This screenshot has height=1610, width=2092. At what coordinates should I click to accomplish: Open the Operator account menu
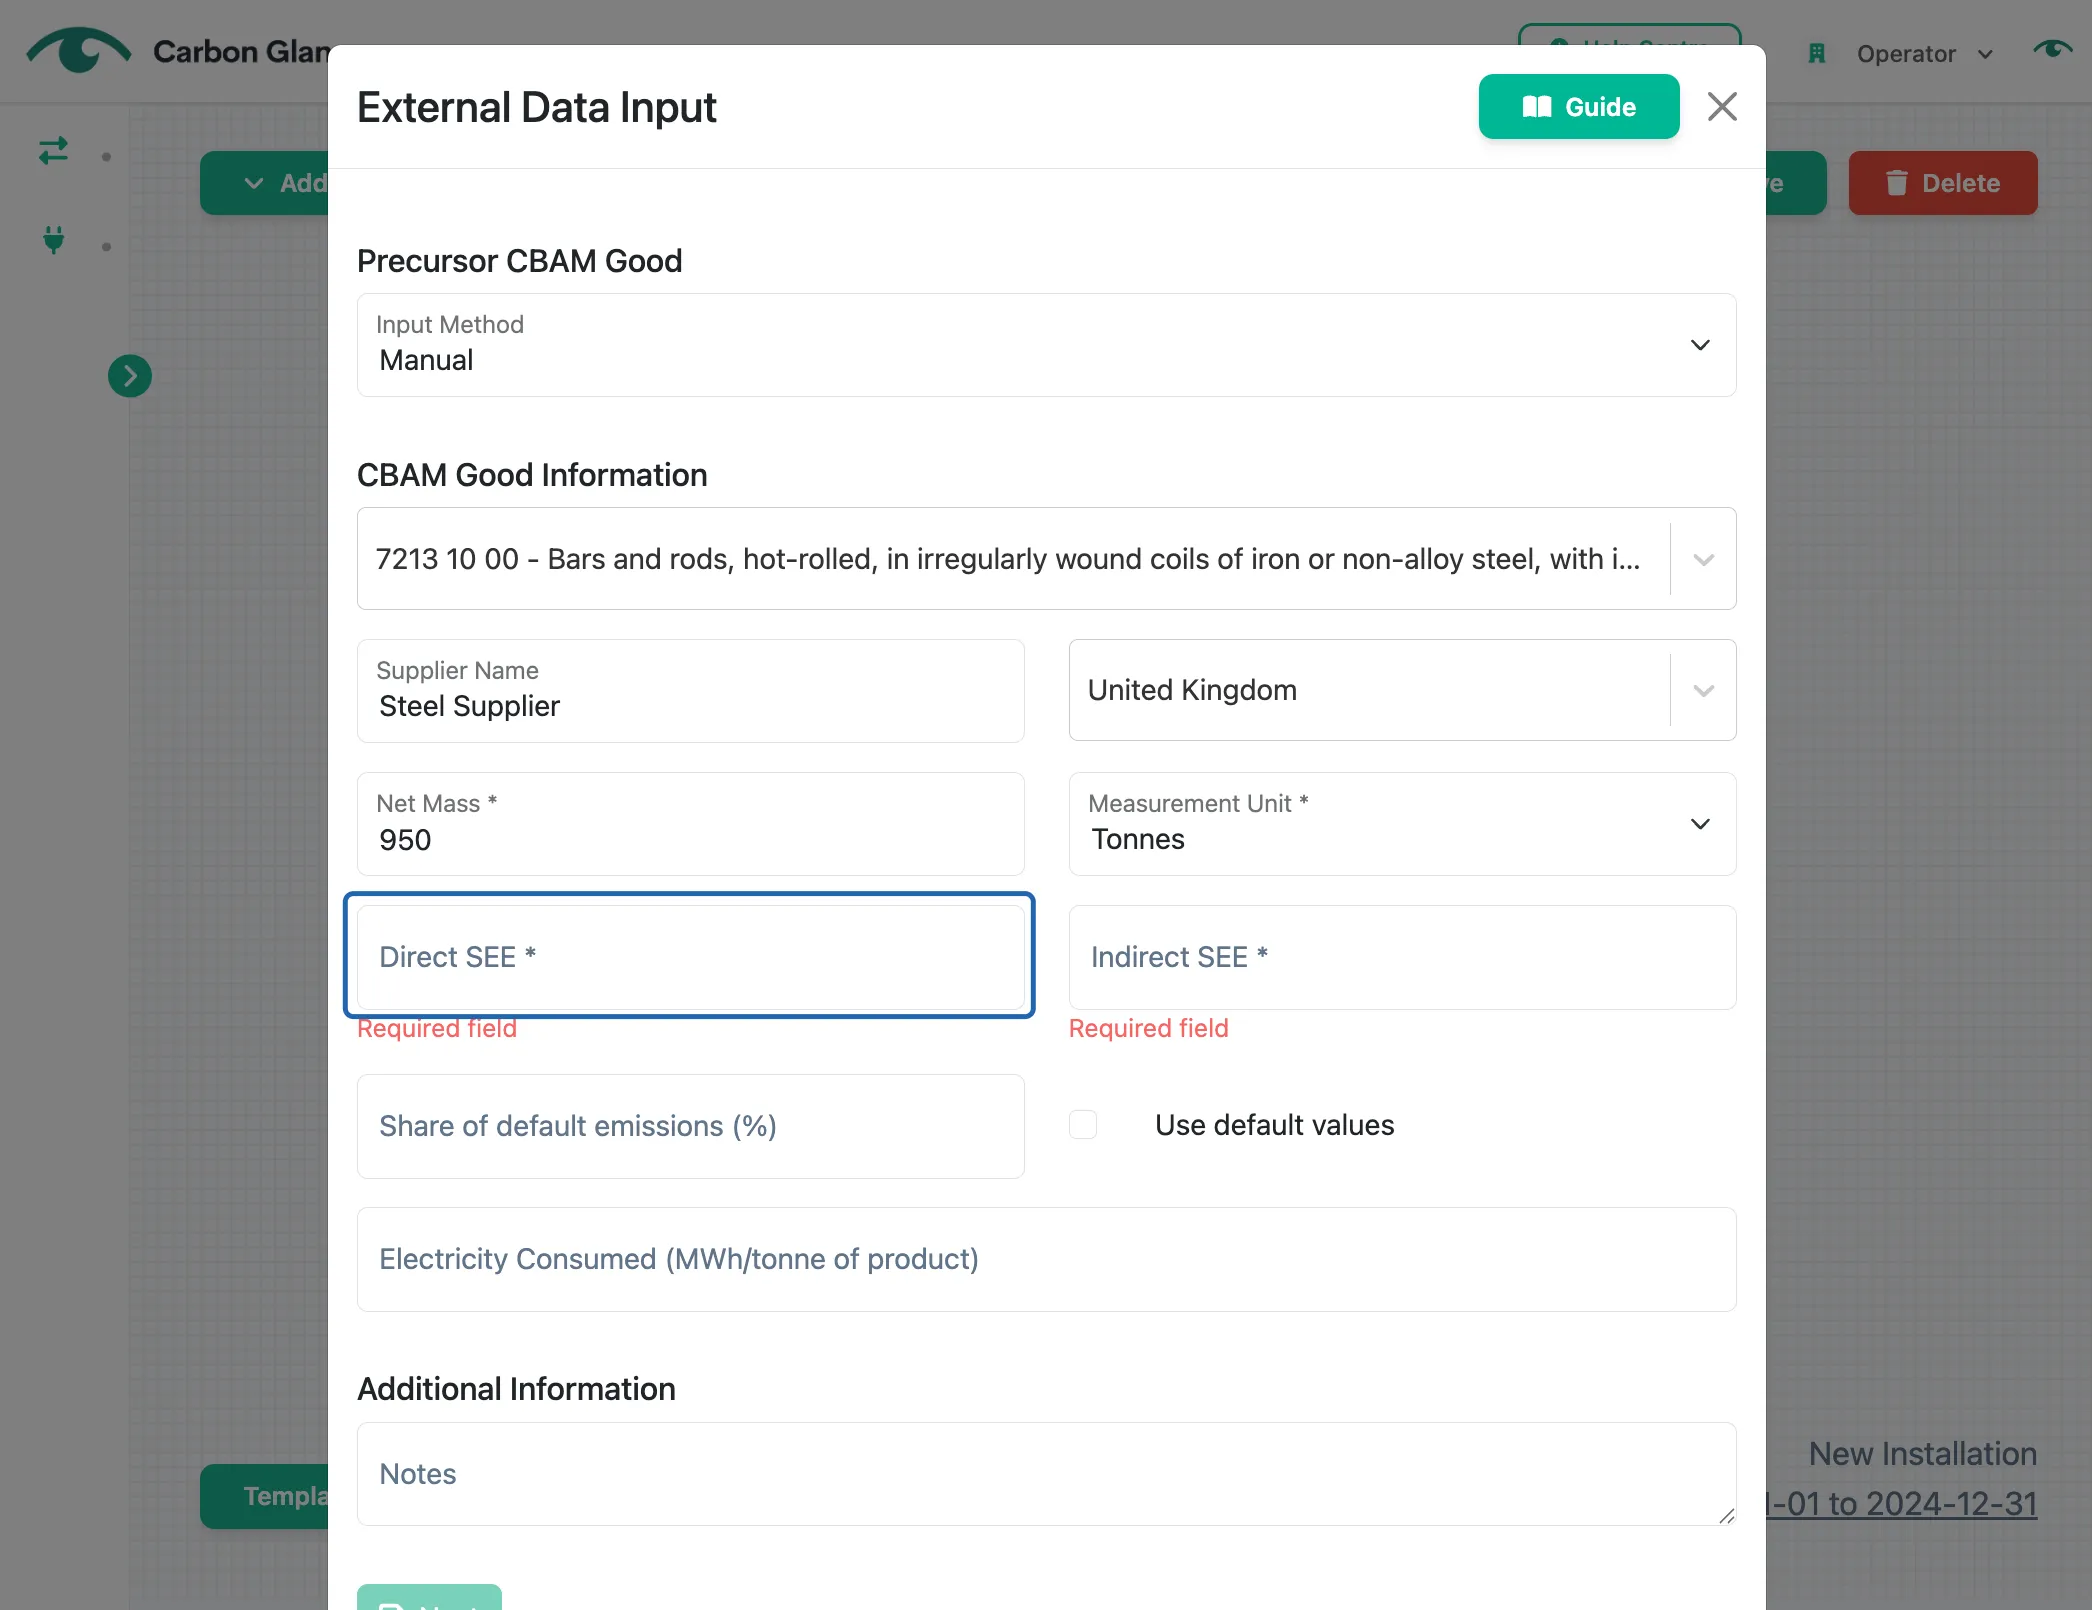point(1924,54)
